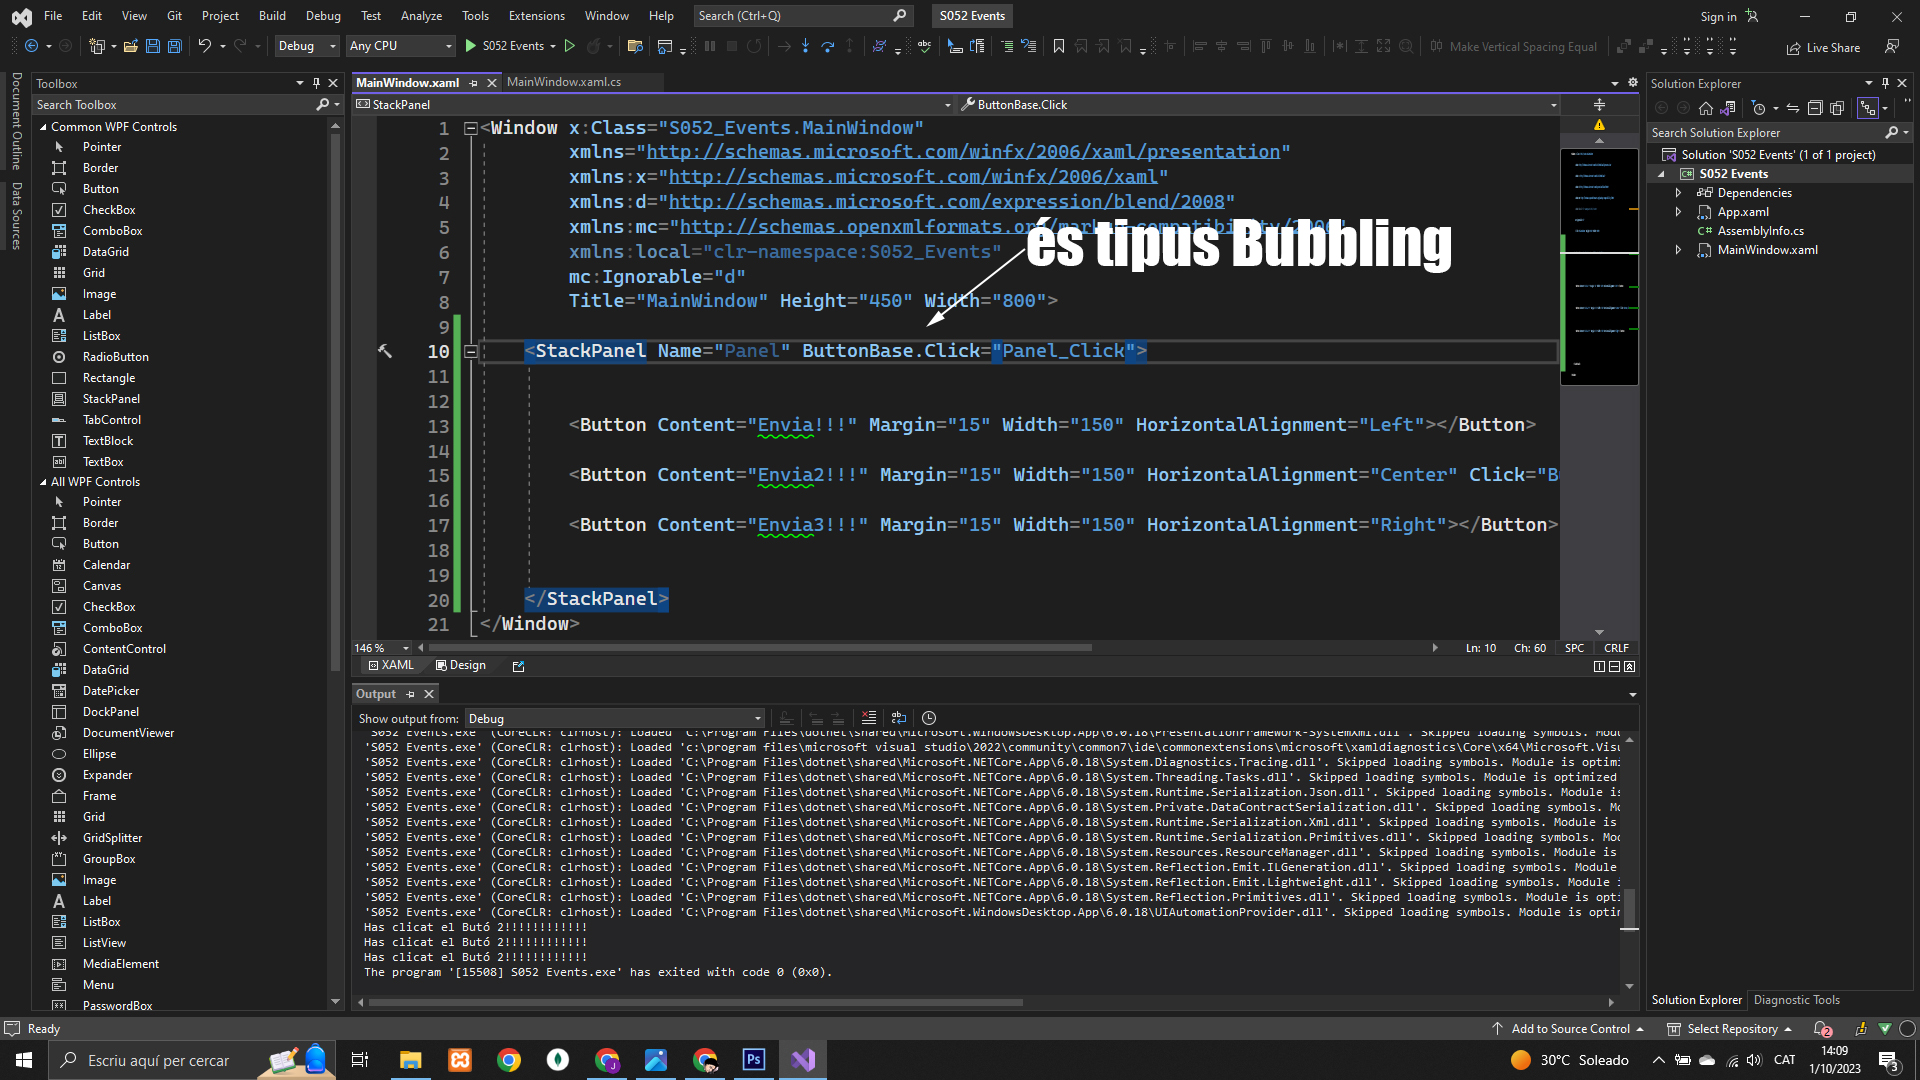Viewport: 1920px width, 1080px height.
Task: Open the Build menu
Action: coord(271,16)
